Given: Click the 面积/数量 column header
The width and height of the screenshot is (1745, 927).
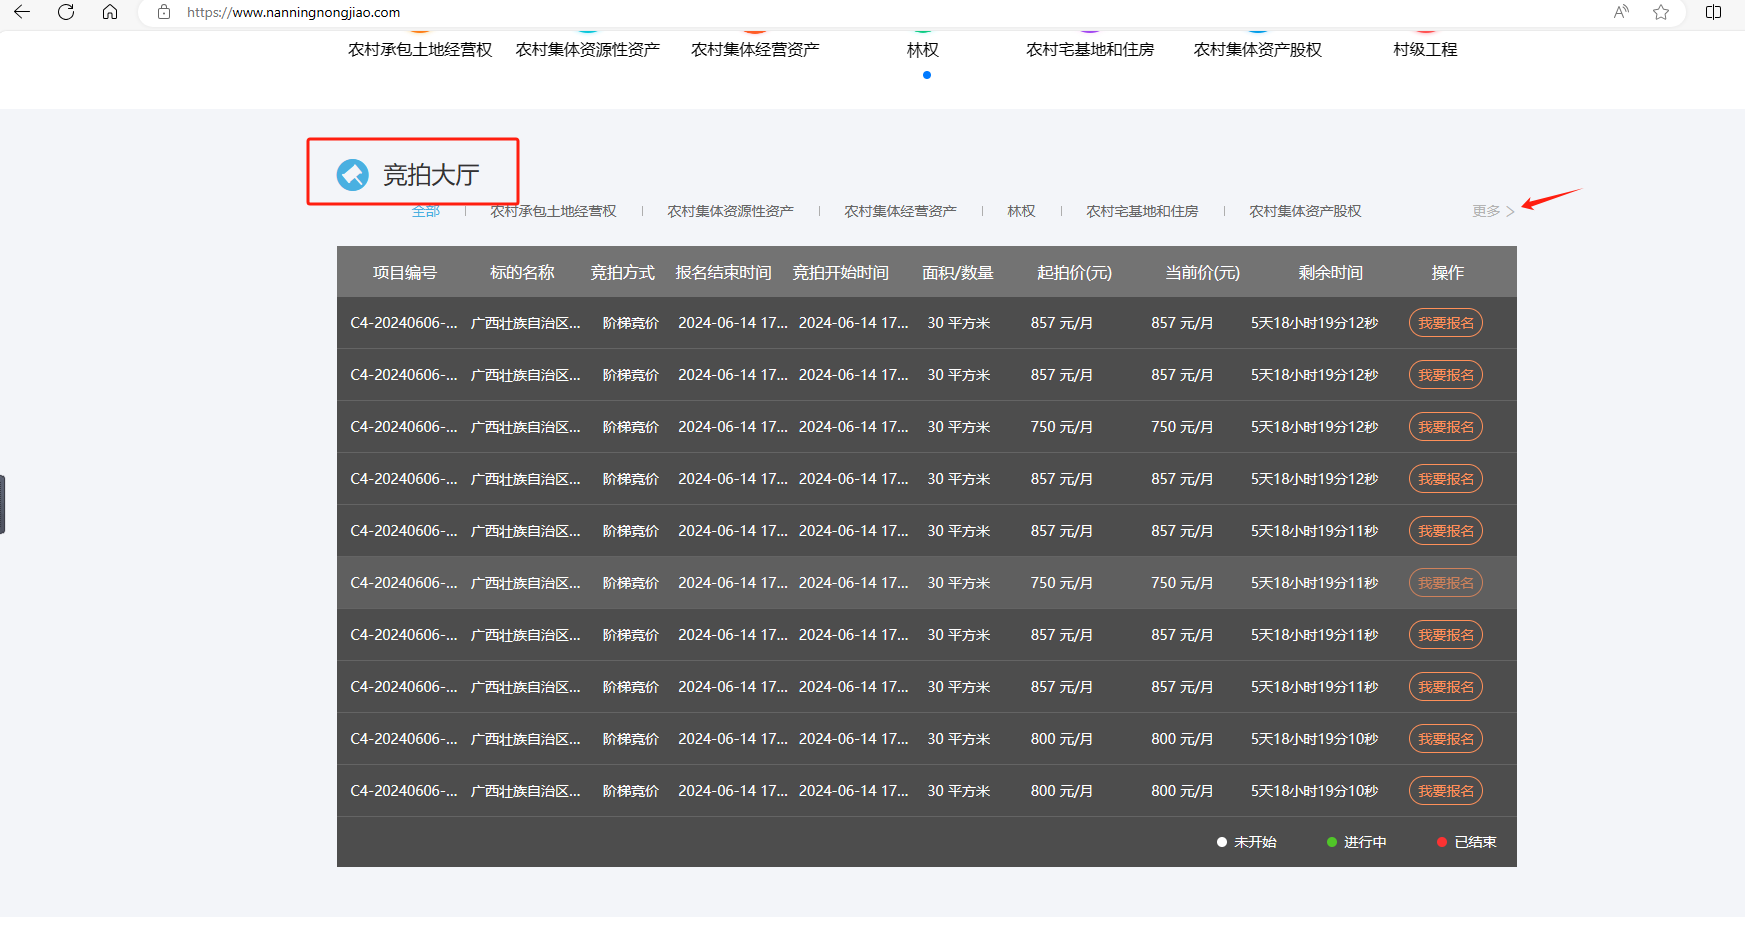Looking at the screenshot, I should pos(957,272).
